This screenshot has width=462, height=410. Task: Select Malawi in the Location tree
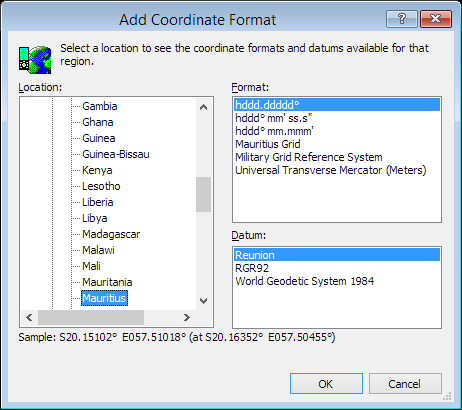[98, 250]
